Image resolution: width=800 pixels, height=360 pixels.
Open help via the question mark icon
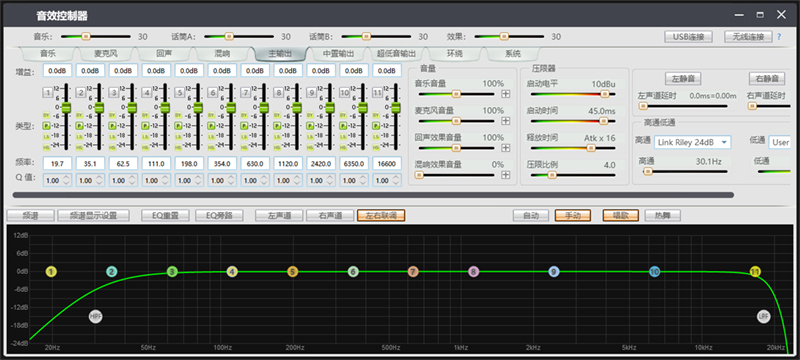(779, 37)
